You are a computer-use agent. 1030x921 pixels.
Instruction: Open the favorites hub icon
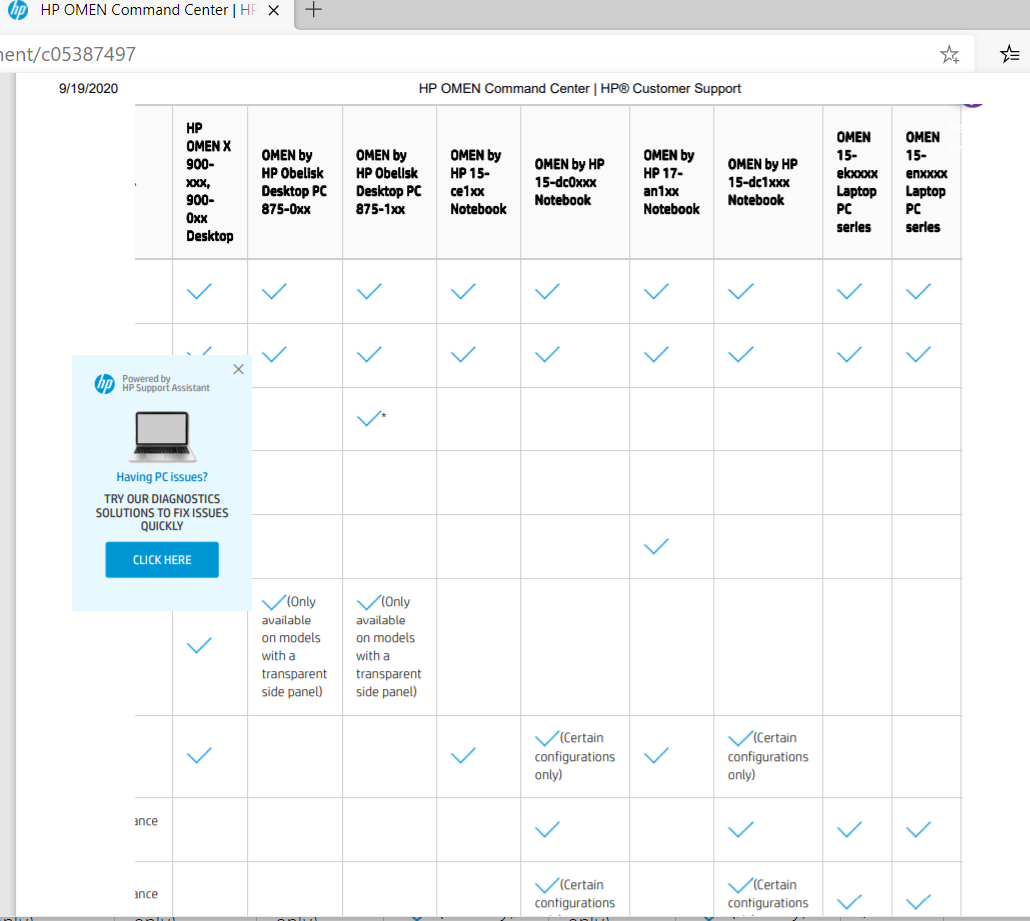pyautogui.click(x=1008, y=53)
